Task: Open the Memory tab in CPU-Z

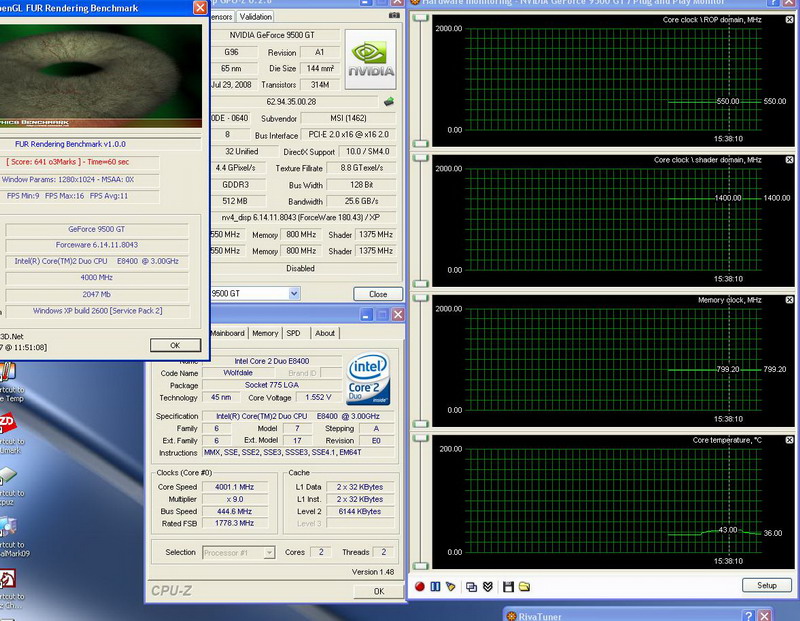Action: click(x=265, y=333)
